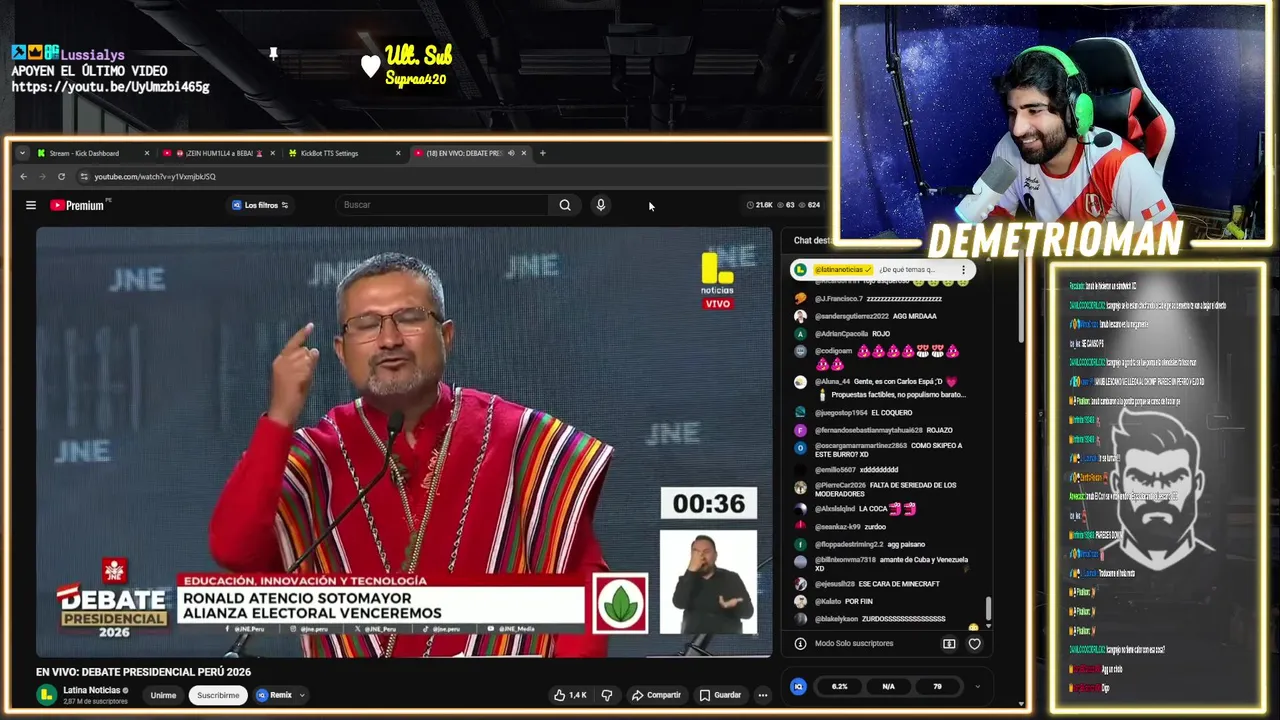The height and width of the screenshot is (720, 1280).
Task: Open Latina Noticias channel name link
Action: click(91, 690)
